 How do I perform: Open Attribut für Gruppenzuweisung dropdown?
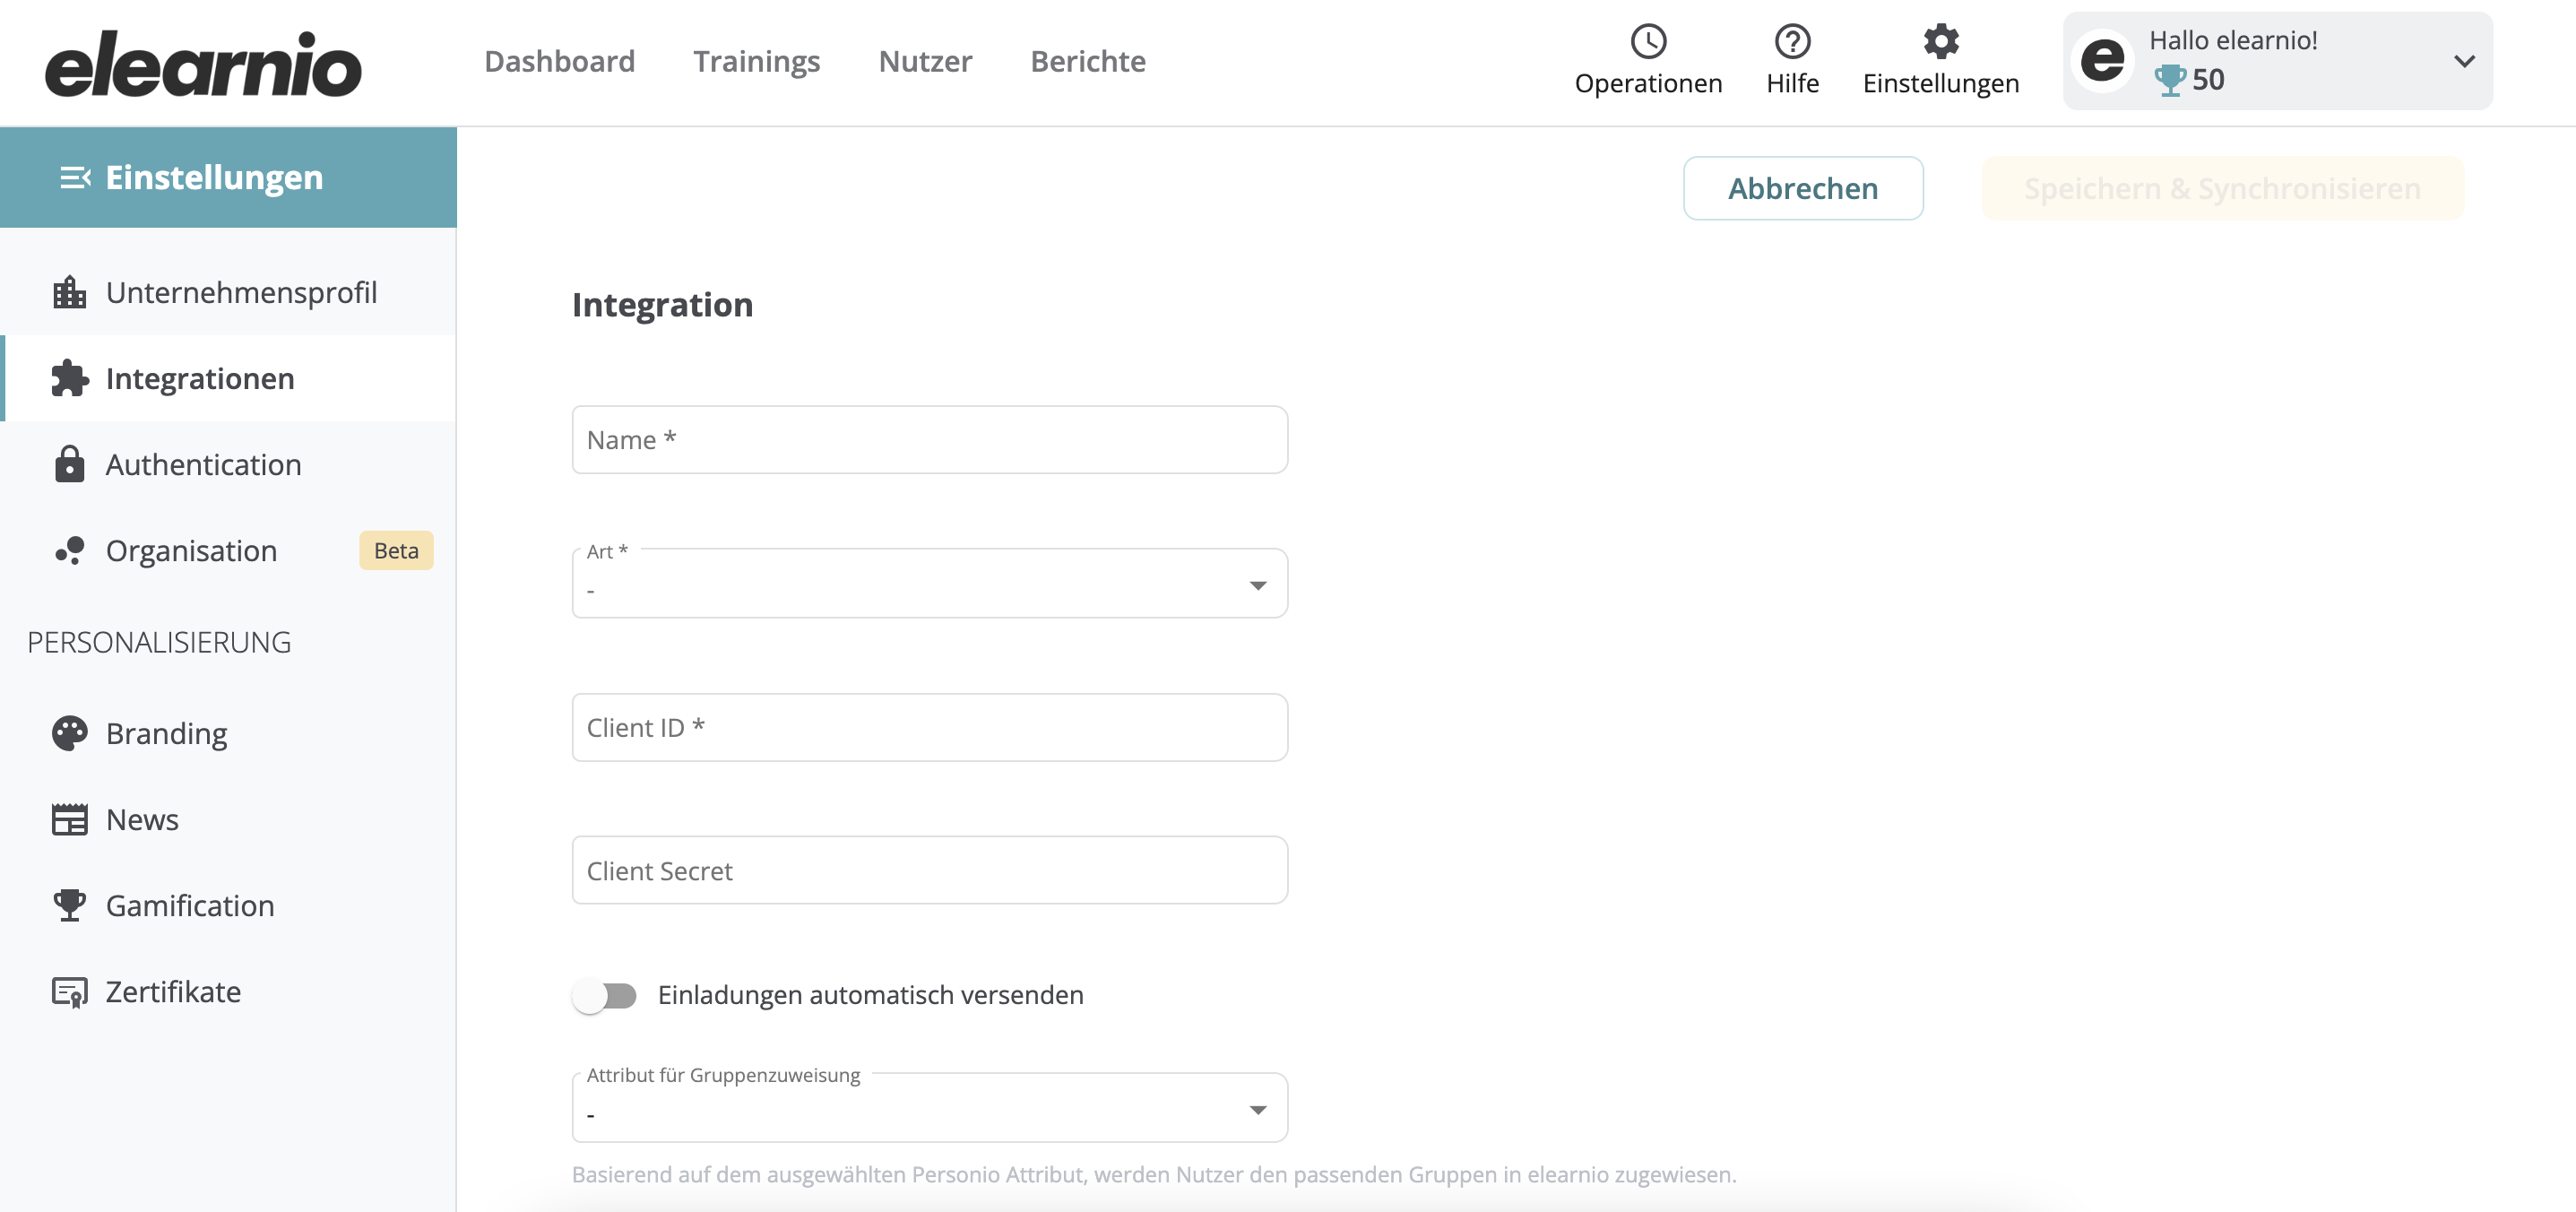tap(929, 1108)
